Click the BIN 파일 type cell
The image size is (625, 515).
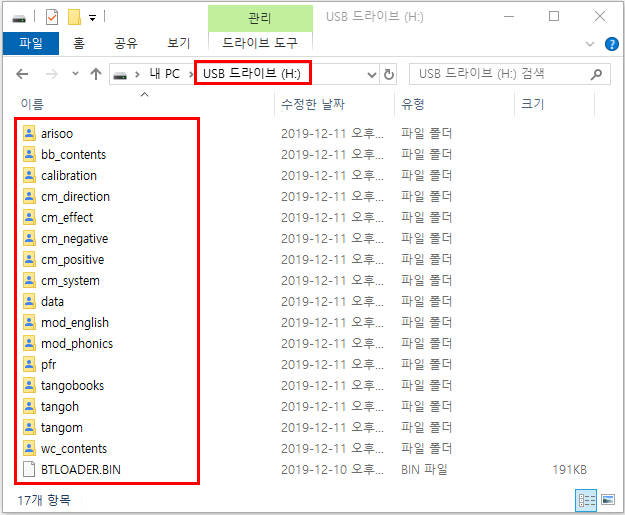424,470
